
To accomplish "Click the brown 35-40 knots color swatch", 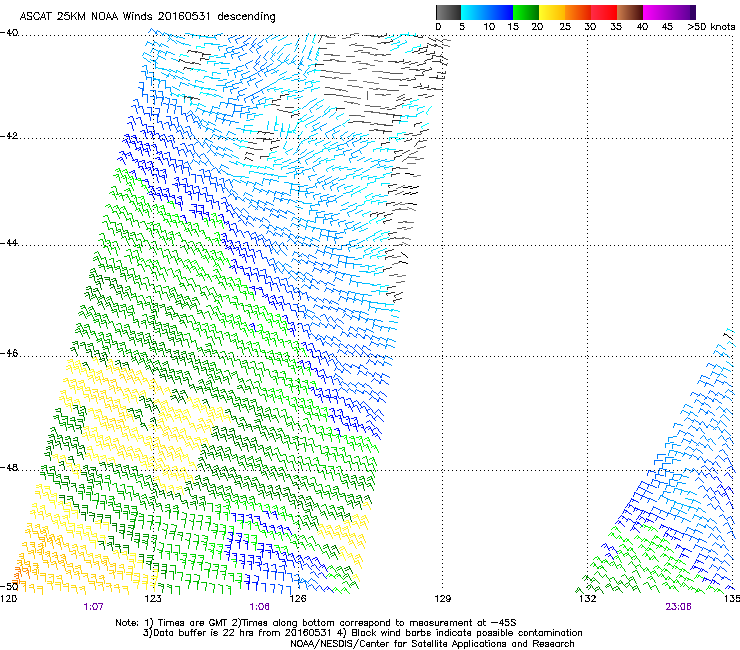I will tap(630, 12).
